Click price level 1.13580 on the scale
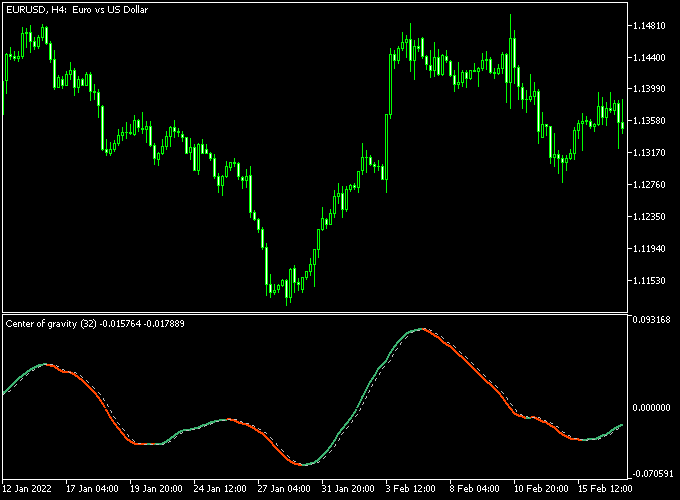 649,121
